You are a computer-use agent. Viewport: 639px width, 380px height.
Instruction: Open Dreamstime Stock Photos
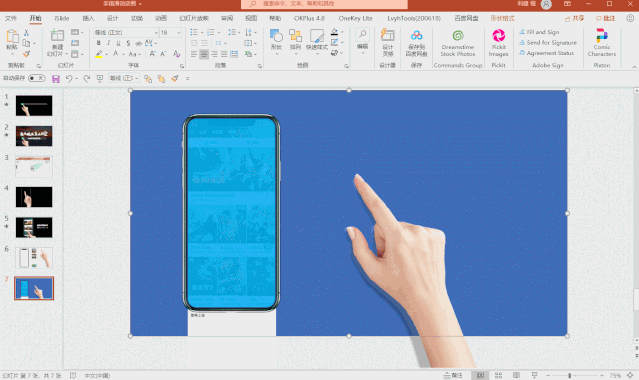pyautogui.click(x=458, y=43)
